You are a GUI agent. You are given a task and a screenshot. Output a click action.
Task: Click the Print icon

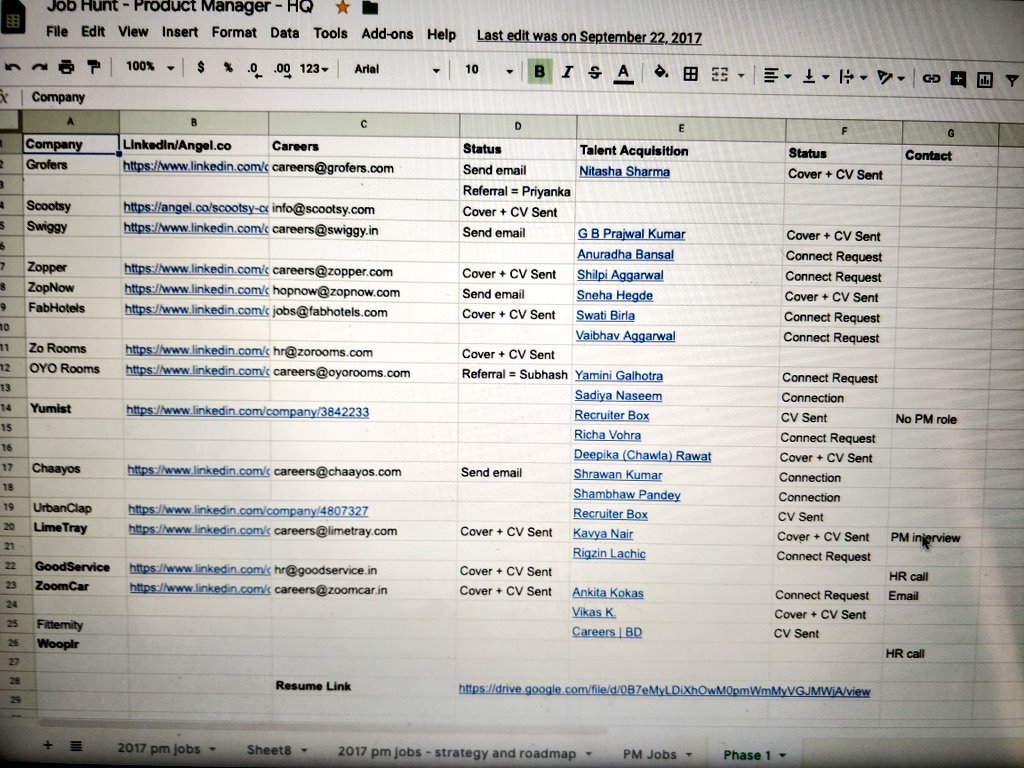(66, 67)
